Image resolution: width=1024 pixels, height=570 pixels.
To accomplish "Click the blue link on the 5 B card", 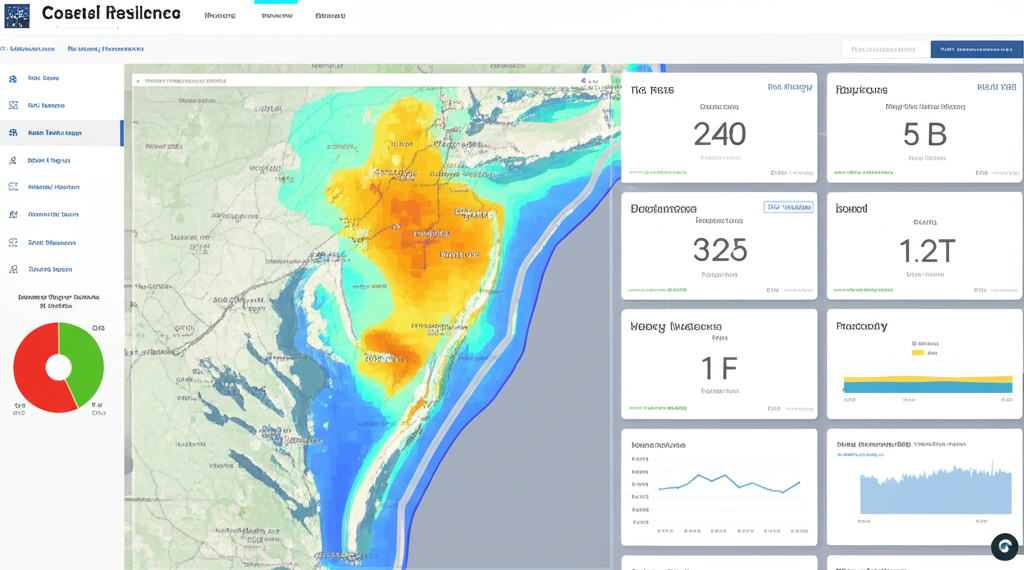I will pos(996,88).
